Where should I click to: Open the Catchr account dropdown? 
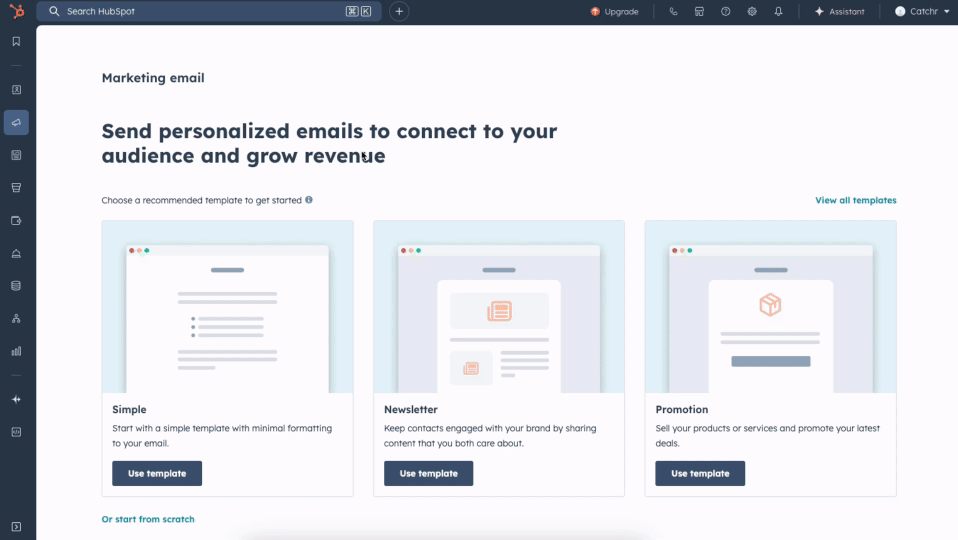coord(922,11)
